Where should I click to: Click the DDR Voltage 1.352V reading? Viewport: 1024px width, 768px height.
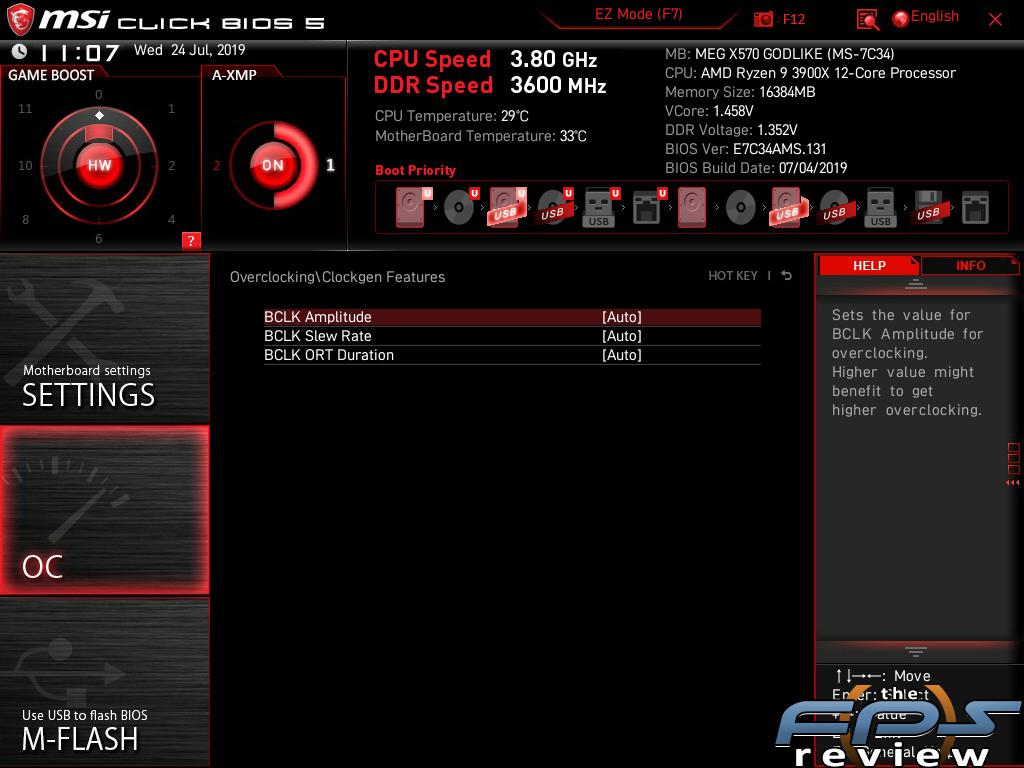click(x=731, y=130)
